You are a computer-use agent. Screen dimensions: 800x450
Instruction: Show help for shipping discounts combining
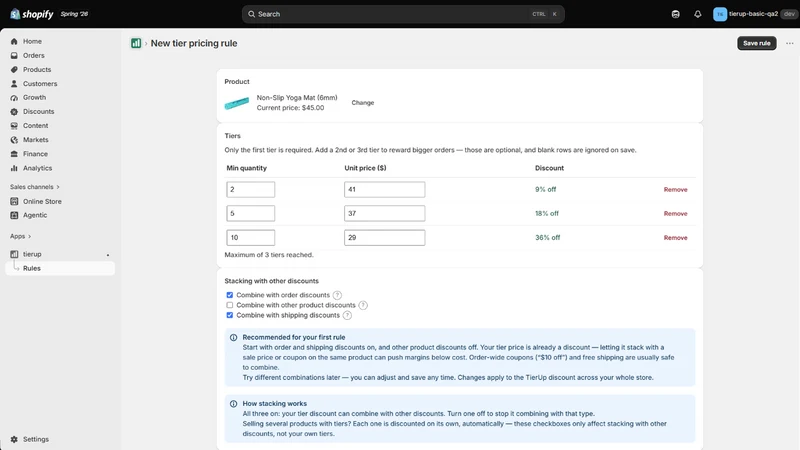(347, 315)
